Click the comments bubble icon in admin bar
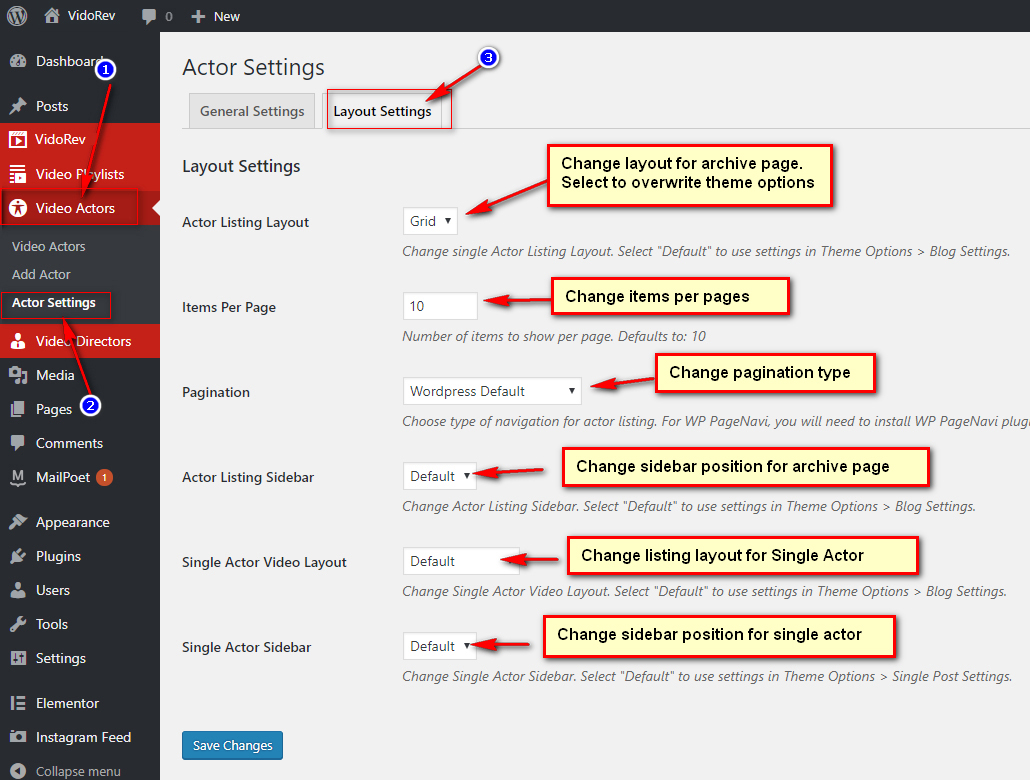The image size is (1030, 780). [x=149, y=17]
